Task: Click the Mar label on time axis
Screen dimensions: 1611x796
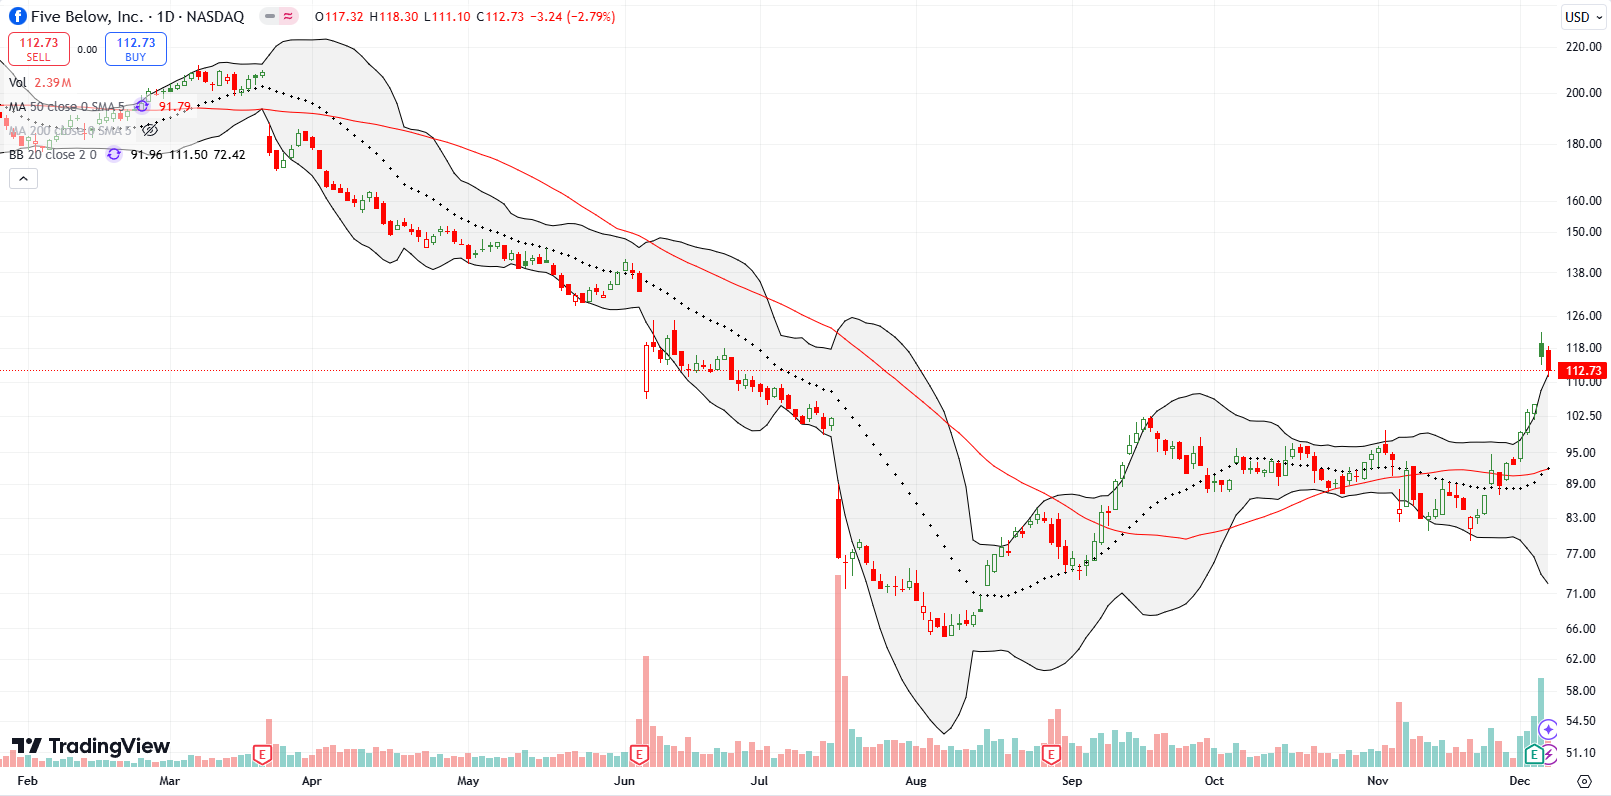Action: coord(170,781)
